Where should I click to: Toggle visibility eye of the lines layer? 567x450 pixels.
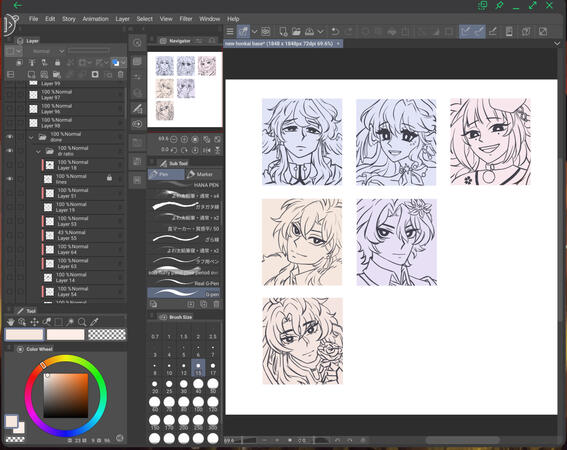pos(10,179)
